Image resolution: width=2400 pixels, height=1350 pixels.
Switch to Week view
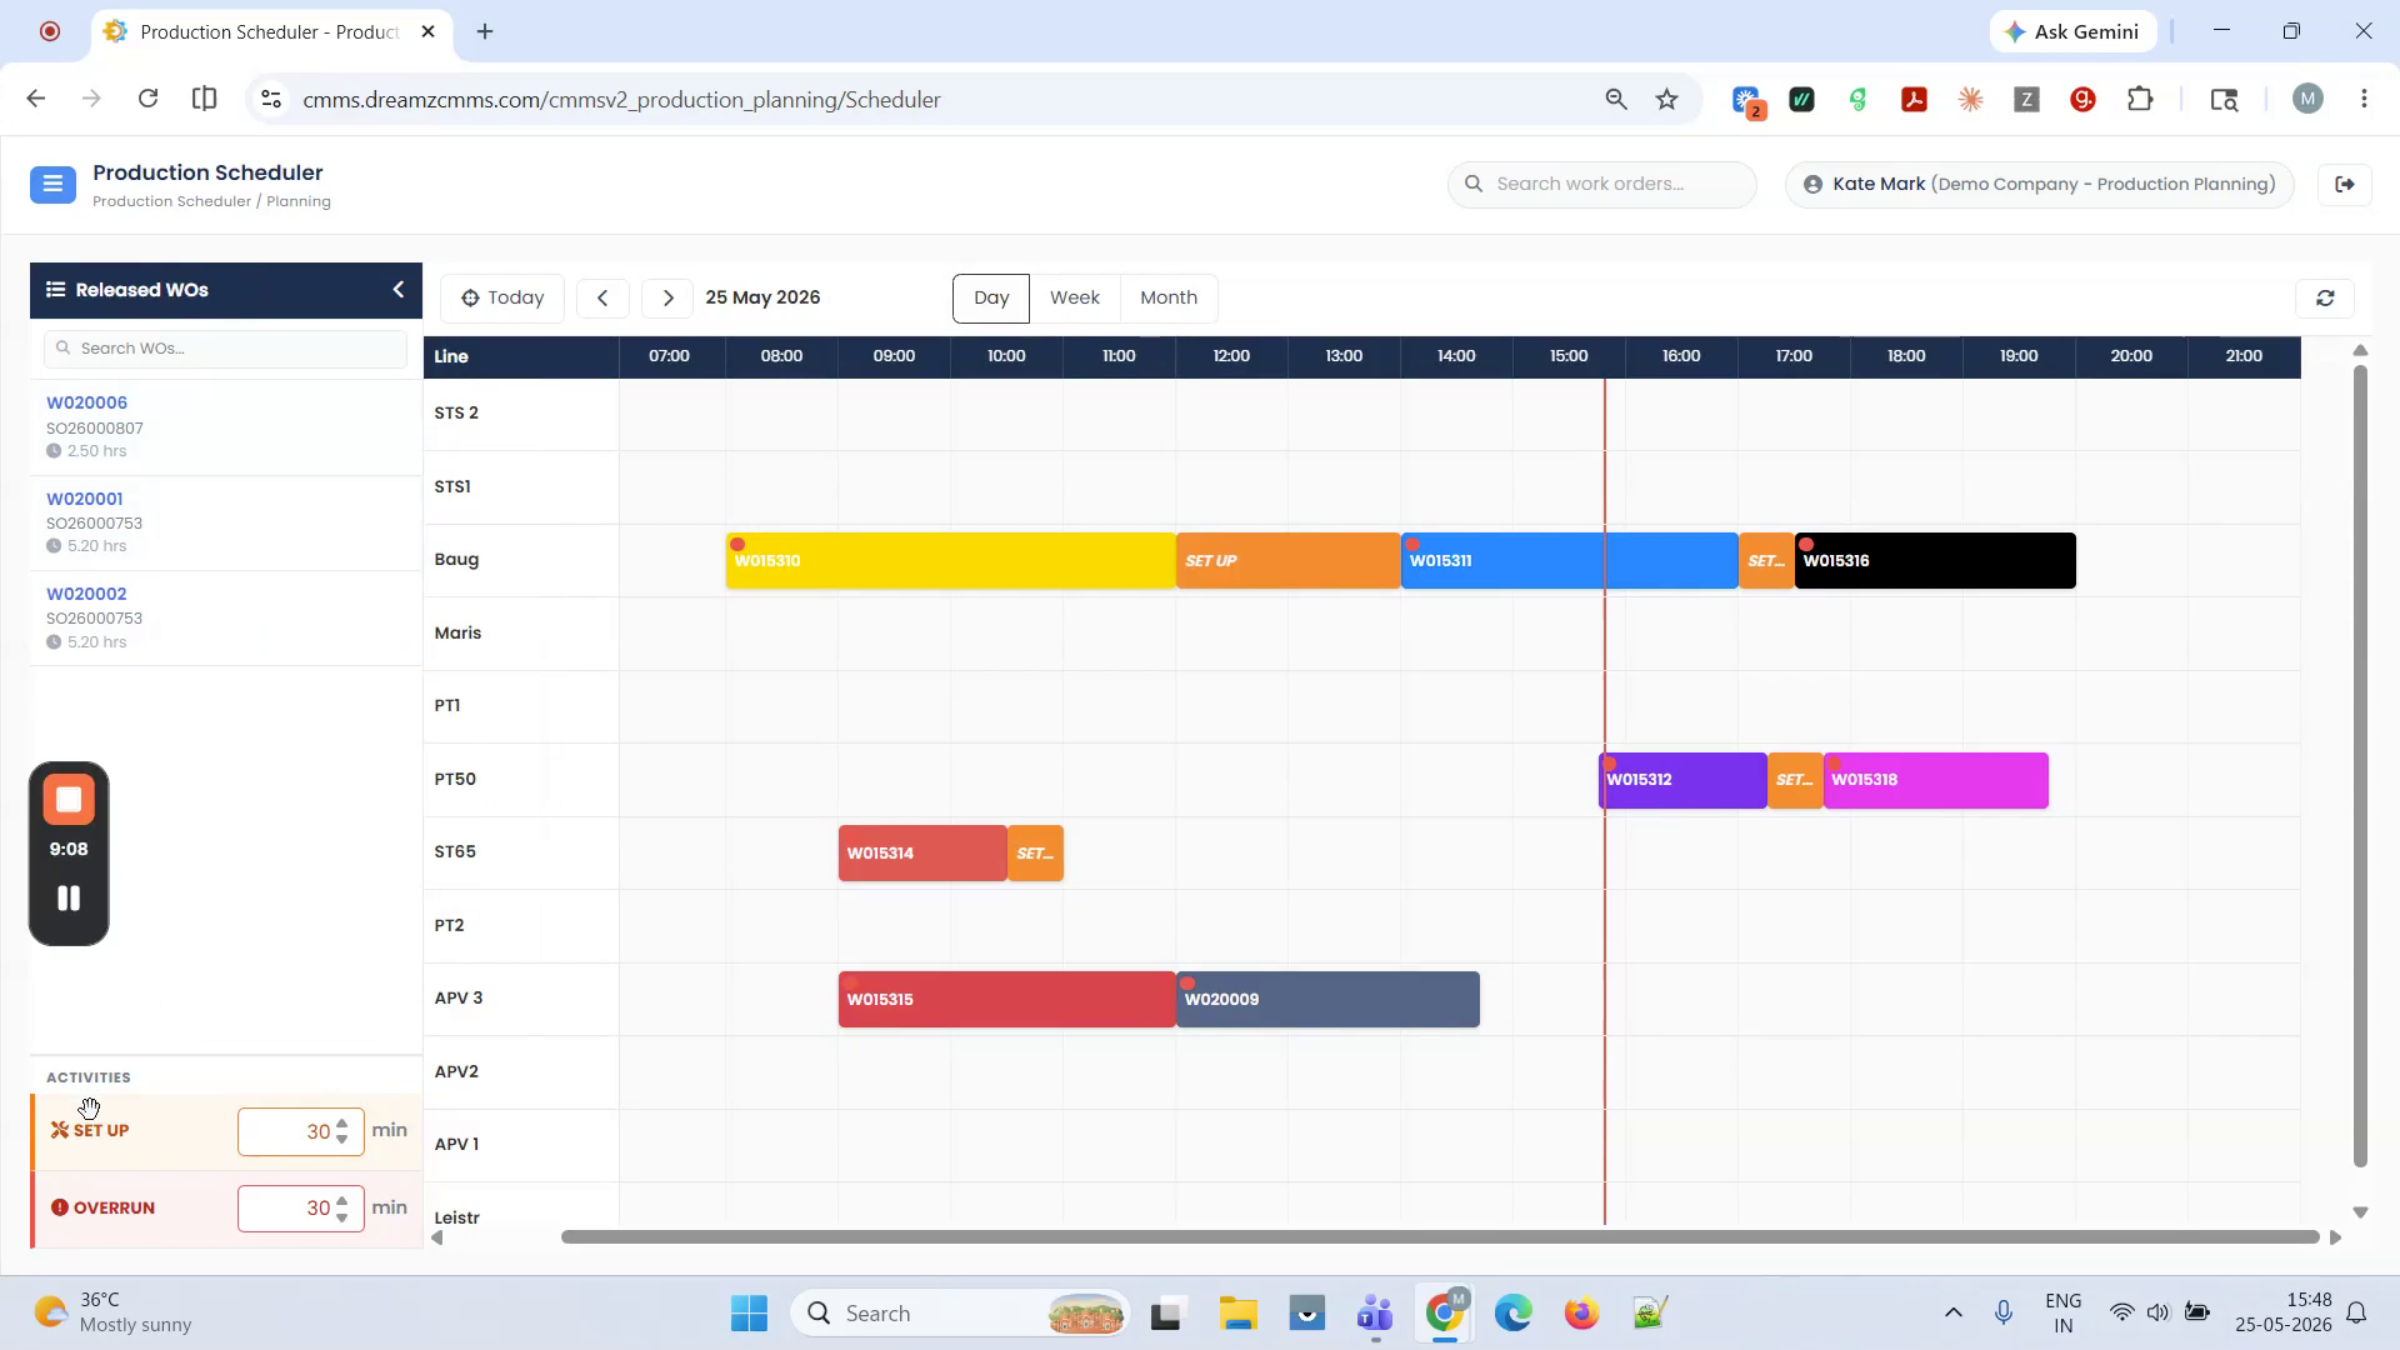(1074, 298)
